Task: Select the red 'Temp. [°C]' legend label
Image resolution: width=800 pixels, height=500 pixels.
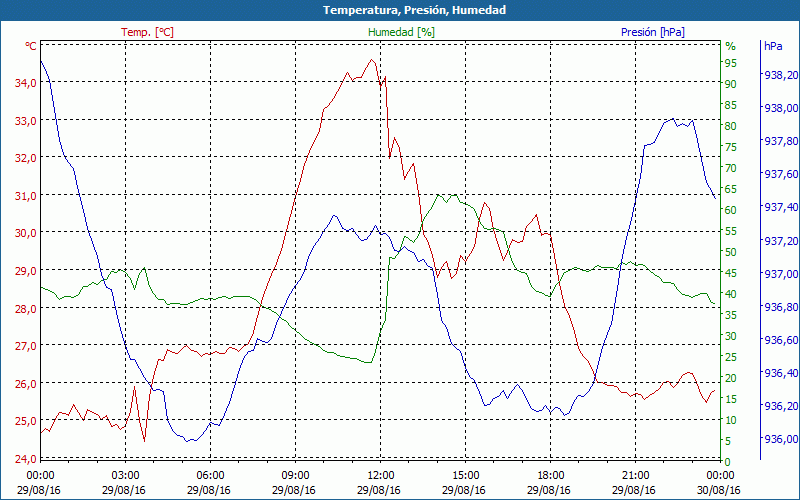Action: [147, 32]
